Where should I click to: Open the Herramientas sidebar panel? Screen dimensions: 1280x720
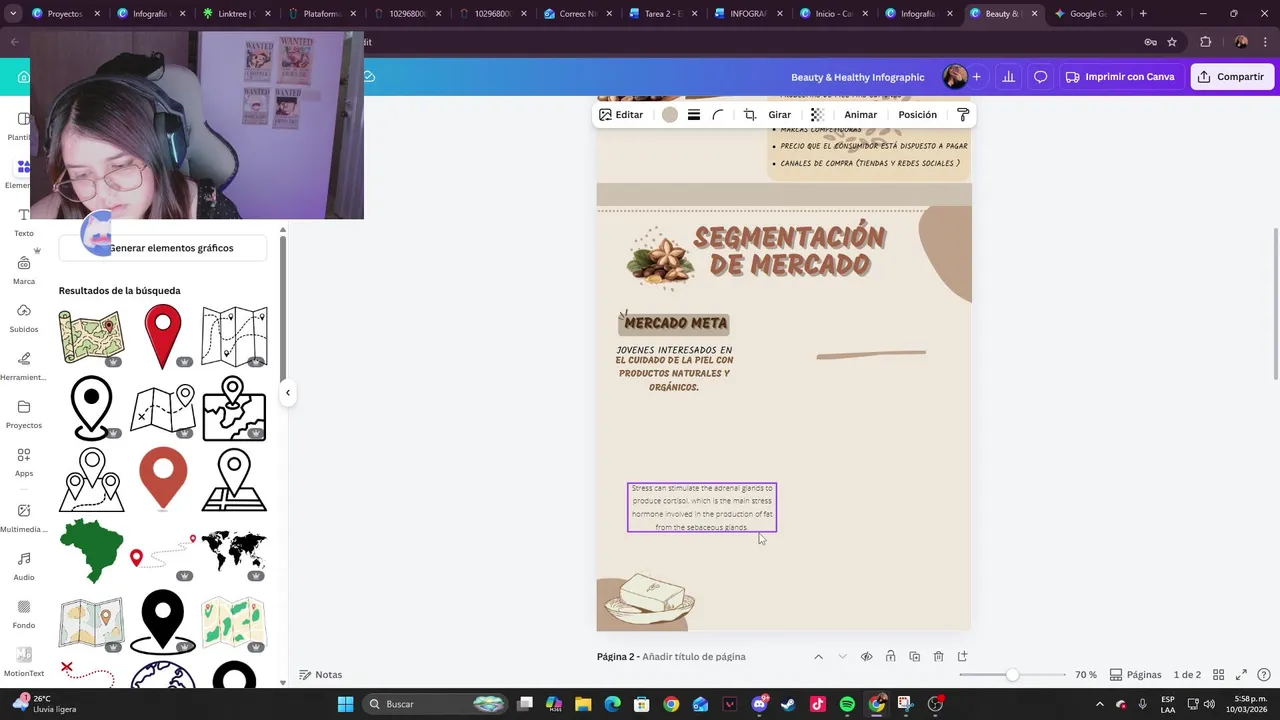24,366
